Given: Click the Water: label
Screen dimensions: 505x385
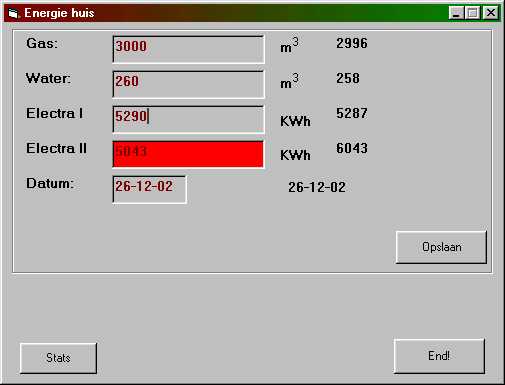Looking at the screenshot, I should point(48,79).
